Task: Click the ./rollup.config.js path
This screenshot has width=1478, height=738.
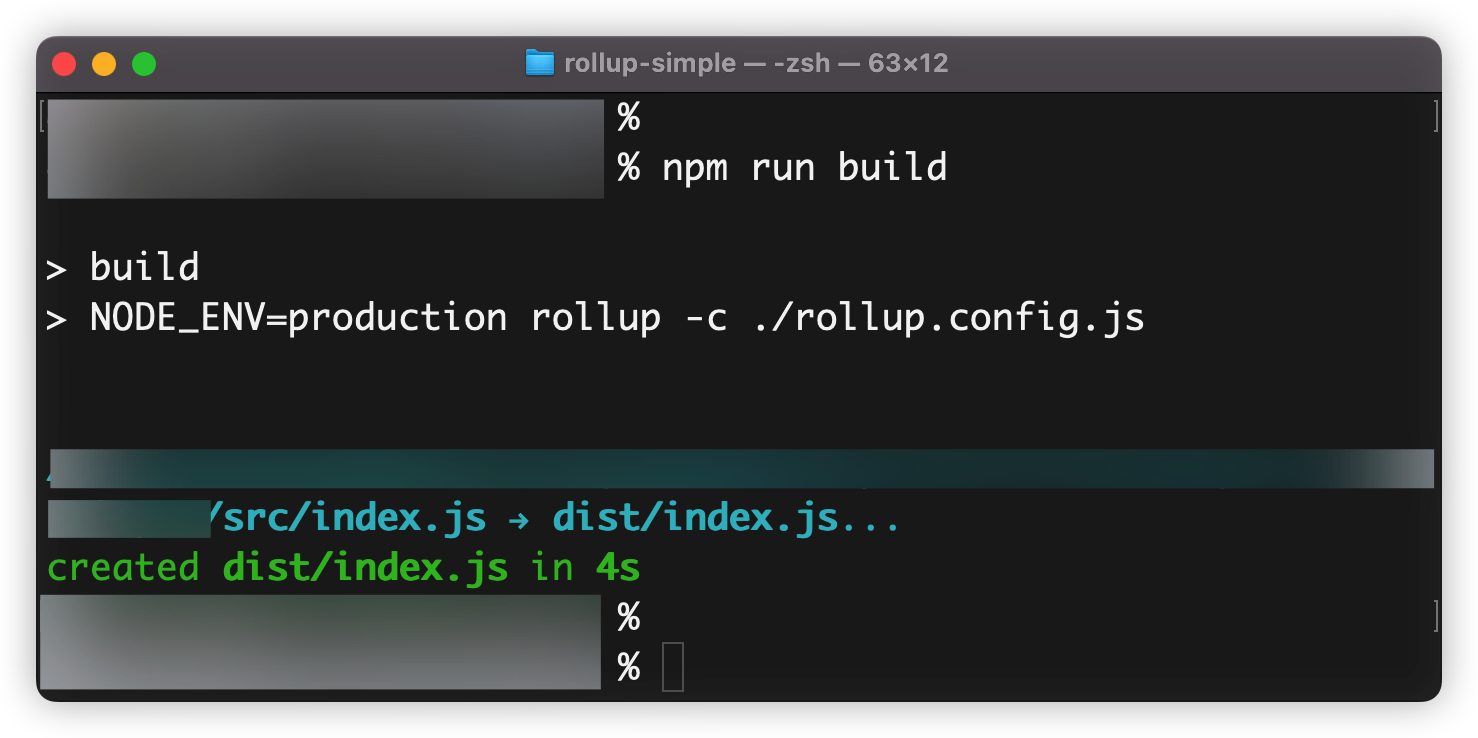Action: 948,318
